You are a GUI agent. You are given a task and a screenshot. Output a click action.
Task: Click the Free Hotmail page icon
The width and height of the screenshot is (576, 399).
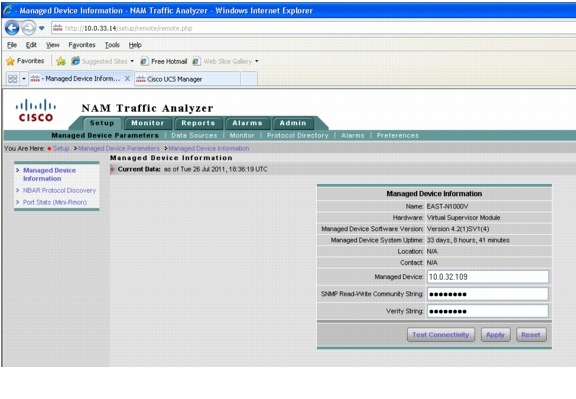click(144, 61)
